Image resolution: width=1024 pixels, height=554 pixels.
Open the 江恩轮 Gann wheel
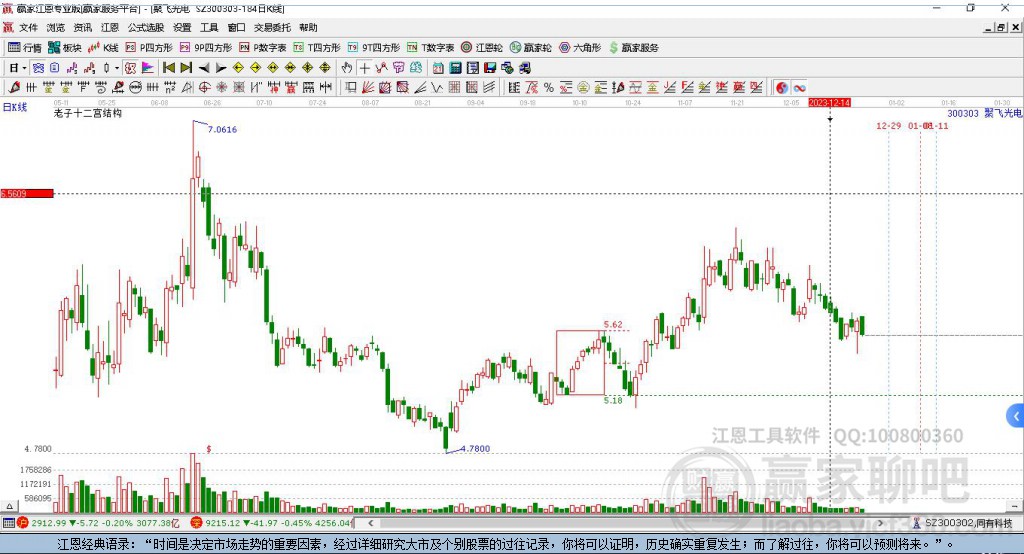[x=482, y=48]
